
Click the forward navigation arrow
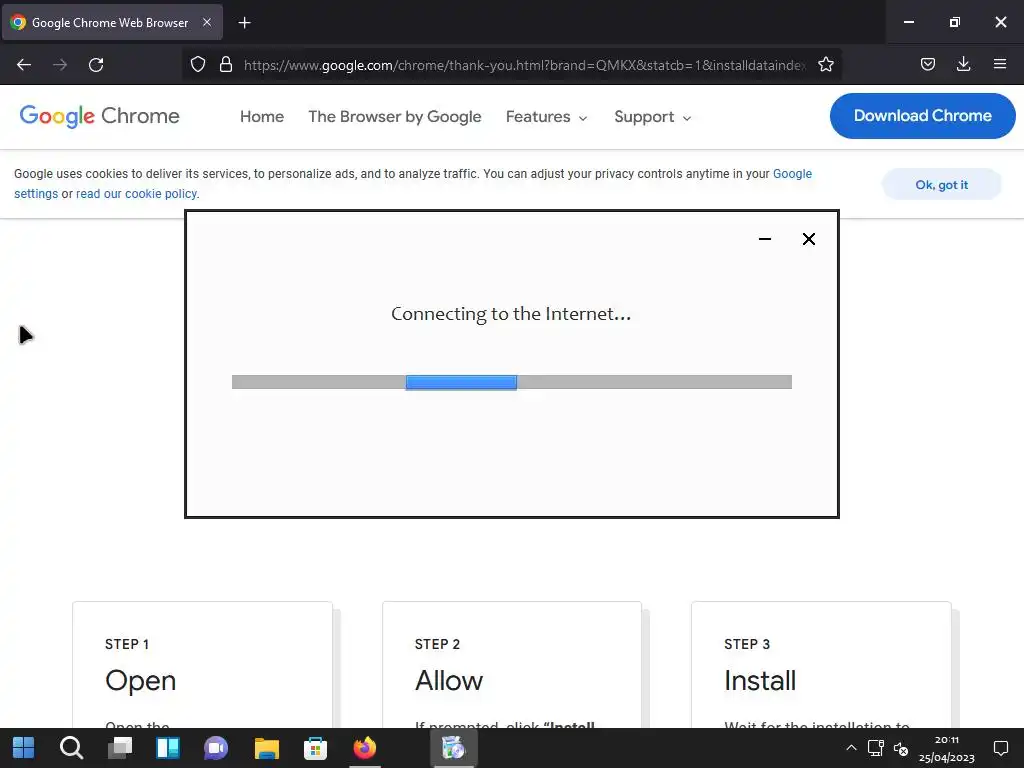click(60, 65)
